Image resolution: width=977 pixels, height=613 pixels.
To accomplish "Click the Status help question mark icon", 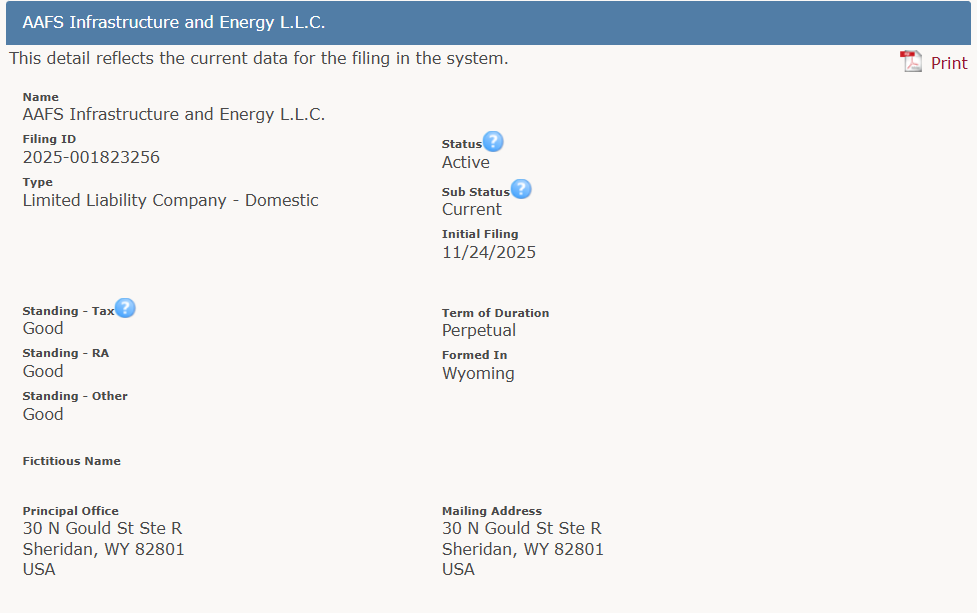I will 493,142.
